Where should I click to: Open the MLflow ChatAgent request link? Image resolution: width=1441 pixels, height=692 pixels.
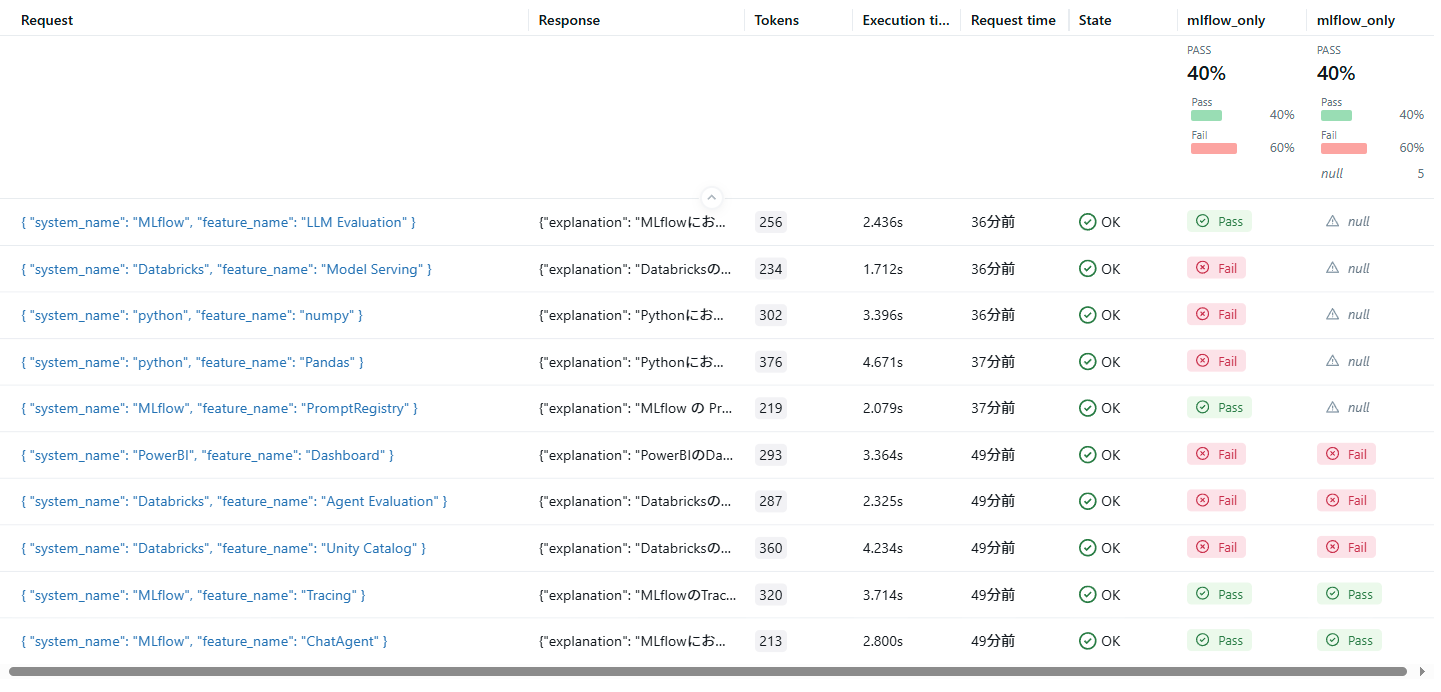204,641
